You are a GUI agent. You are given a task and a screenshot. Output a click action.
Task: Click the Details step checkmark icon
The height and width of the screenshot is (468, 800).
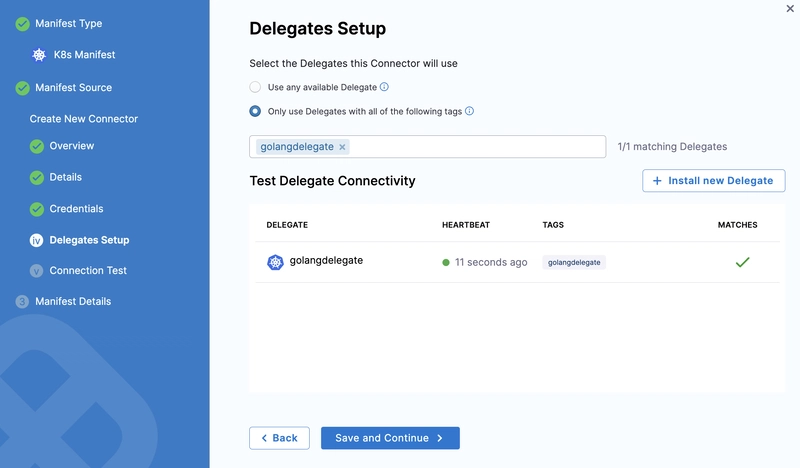tap(37, 178)
